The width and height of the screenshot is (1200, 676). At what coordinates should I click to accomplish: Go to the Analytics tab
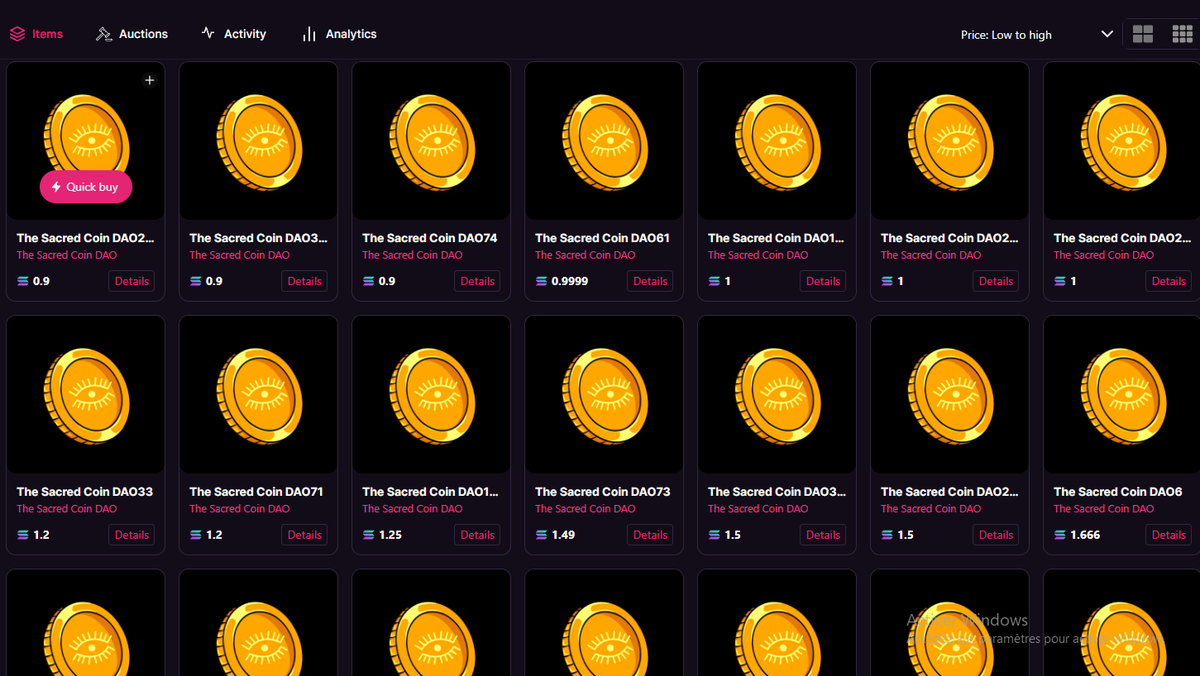point(339,34)
